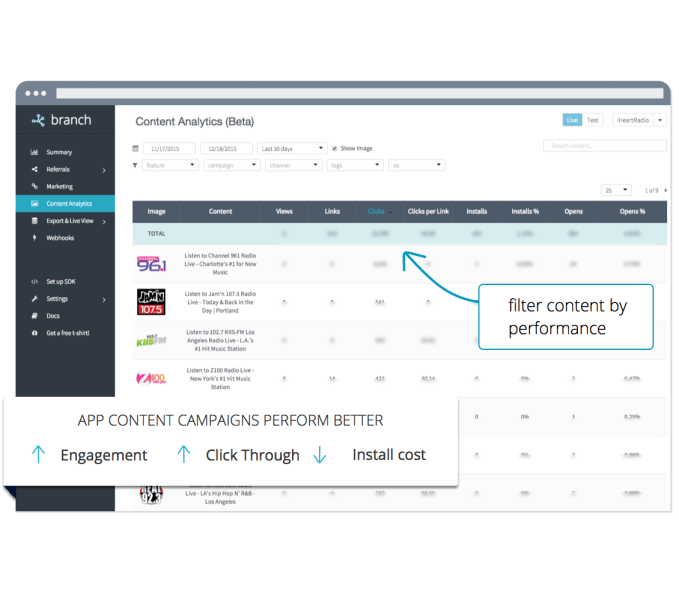Viewport: 679px width, 606px height.
Task: Click the Content Analytics image icon
Action: coord(34,204)
